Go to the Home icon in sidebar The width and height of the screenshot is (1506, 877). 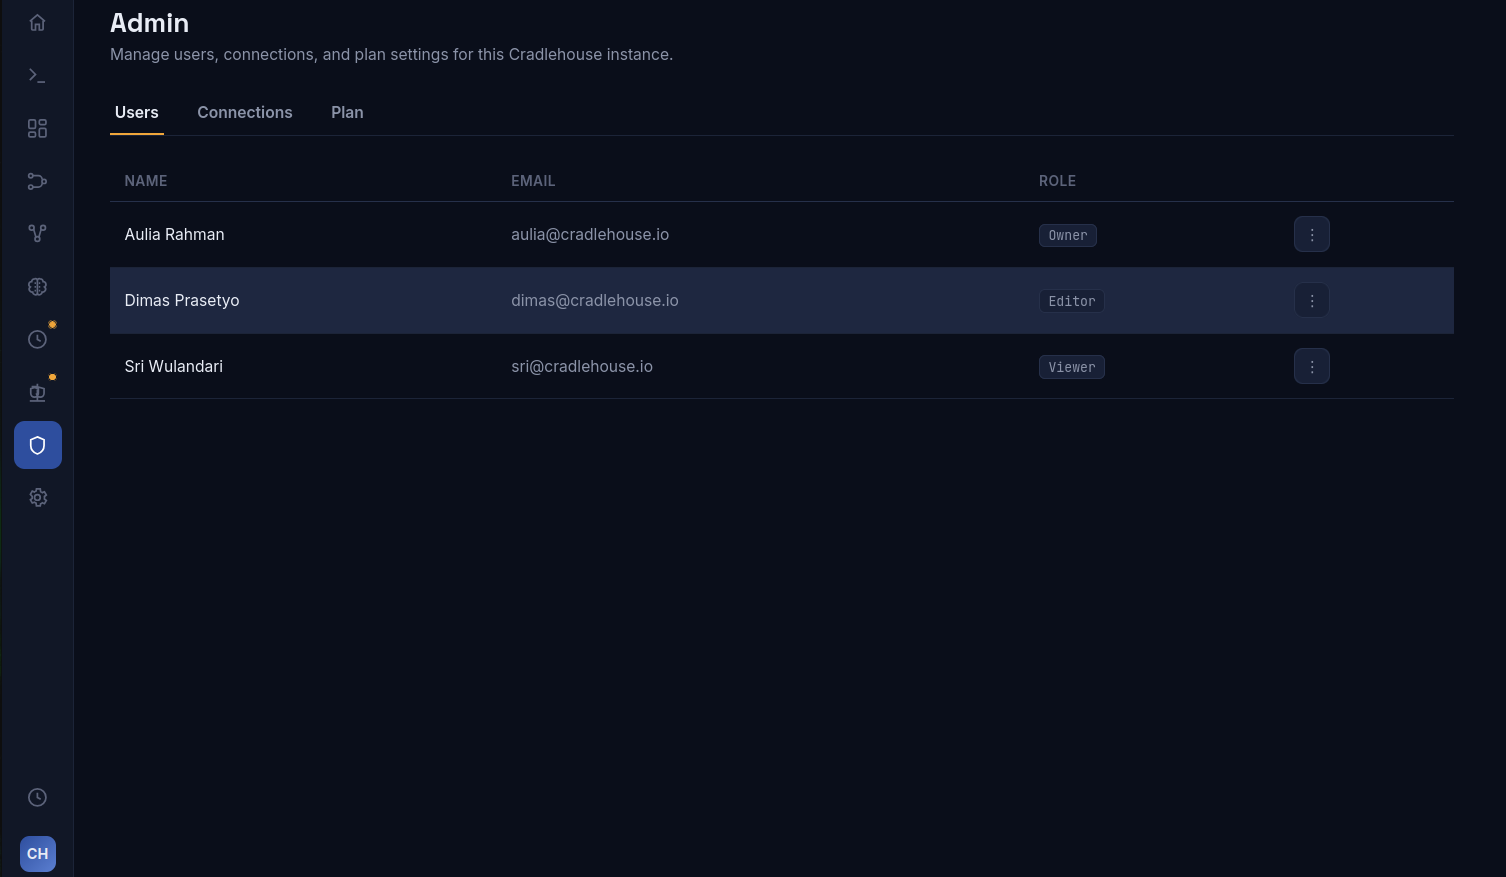pos(37,22)
